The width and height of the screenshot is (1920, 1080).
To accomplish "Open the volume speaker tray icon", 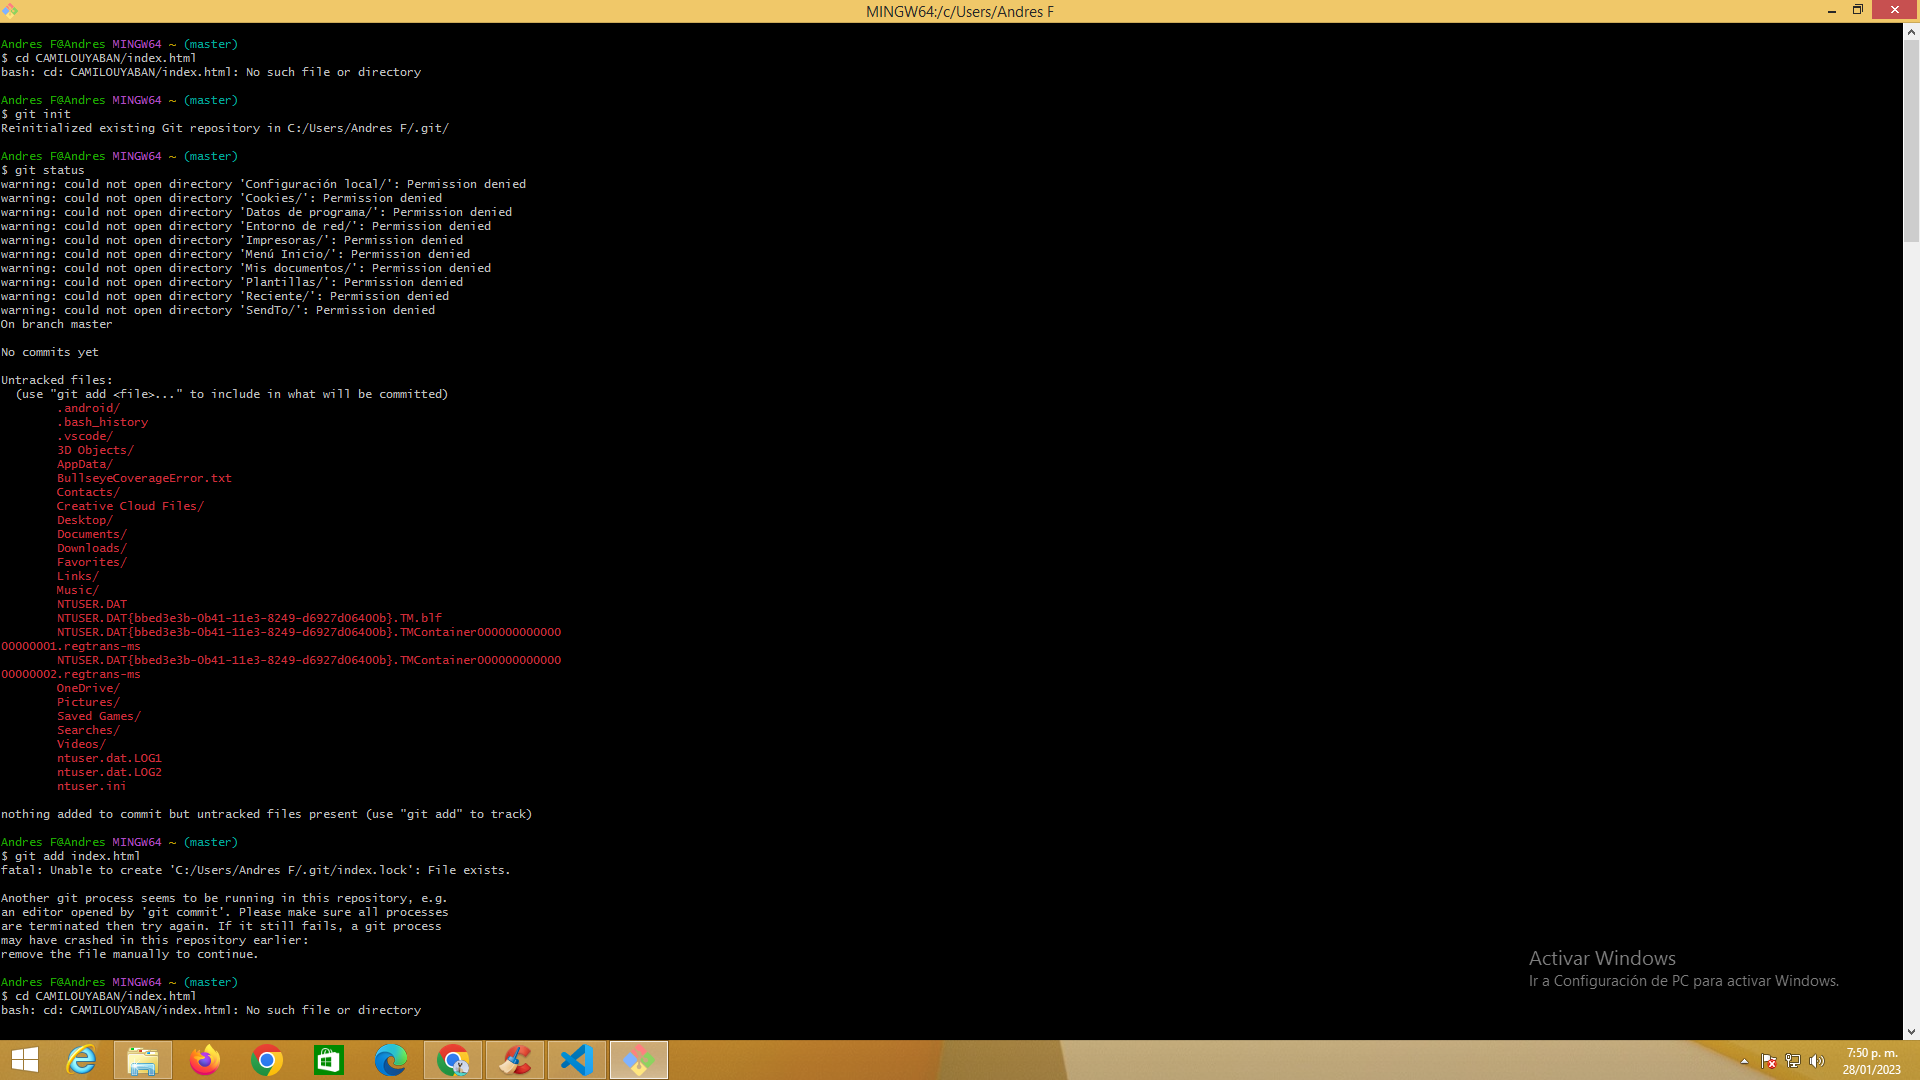I will coord(1817,1061).
